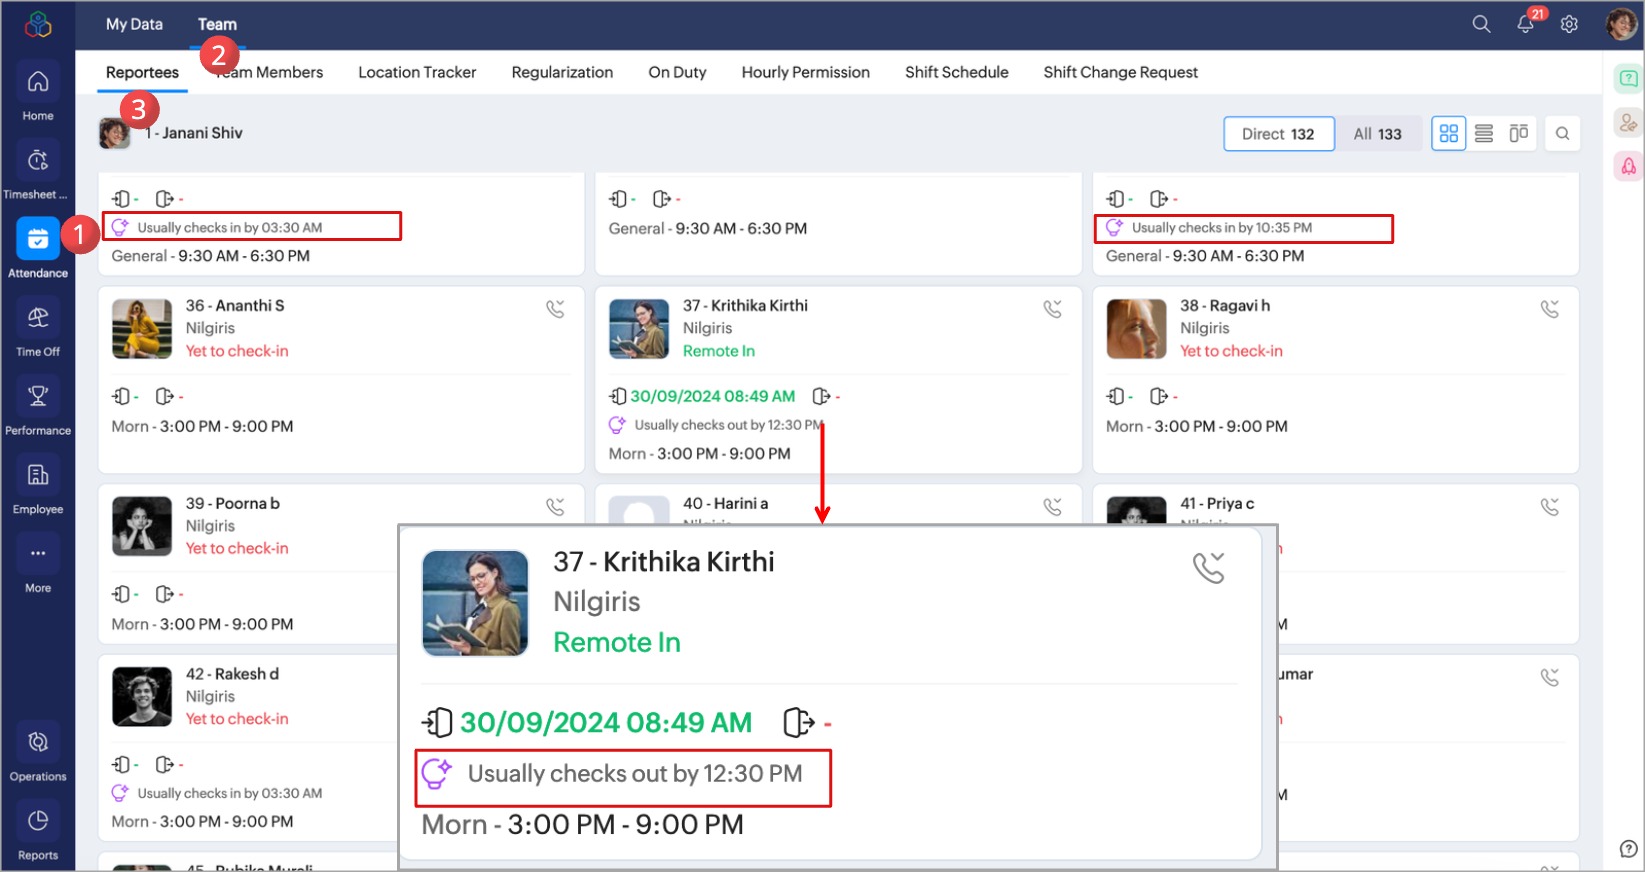1645x872 pixels.
Task: Open the Timesheet module icon
Action: [x=38, y=160]
